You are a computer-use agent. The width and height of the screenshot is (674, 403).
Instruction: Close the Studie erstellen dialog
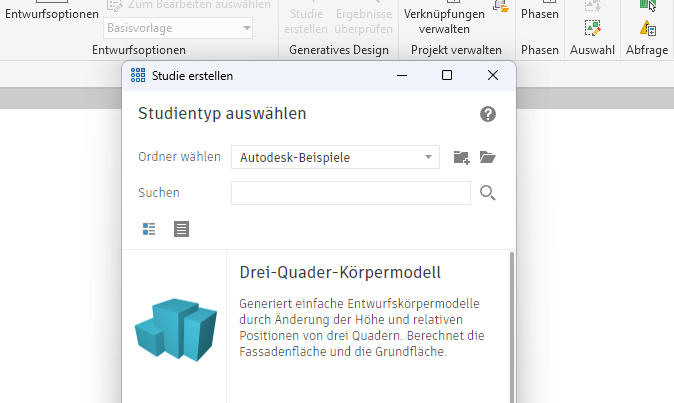click(x=493, y=75)
